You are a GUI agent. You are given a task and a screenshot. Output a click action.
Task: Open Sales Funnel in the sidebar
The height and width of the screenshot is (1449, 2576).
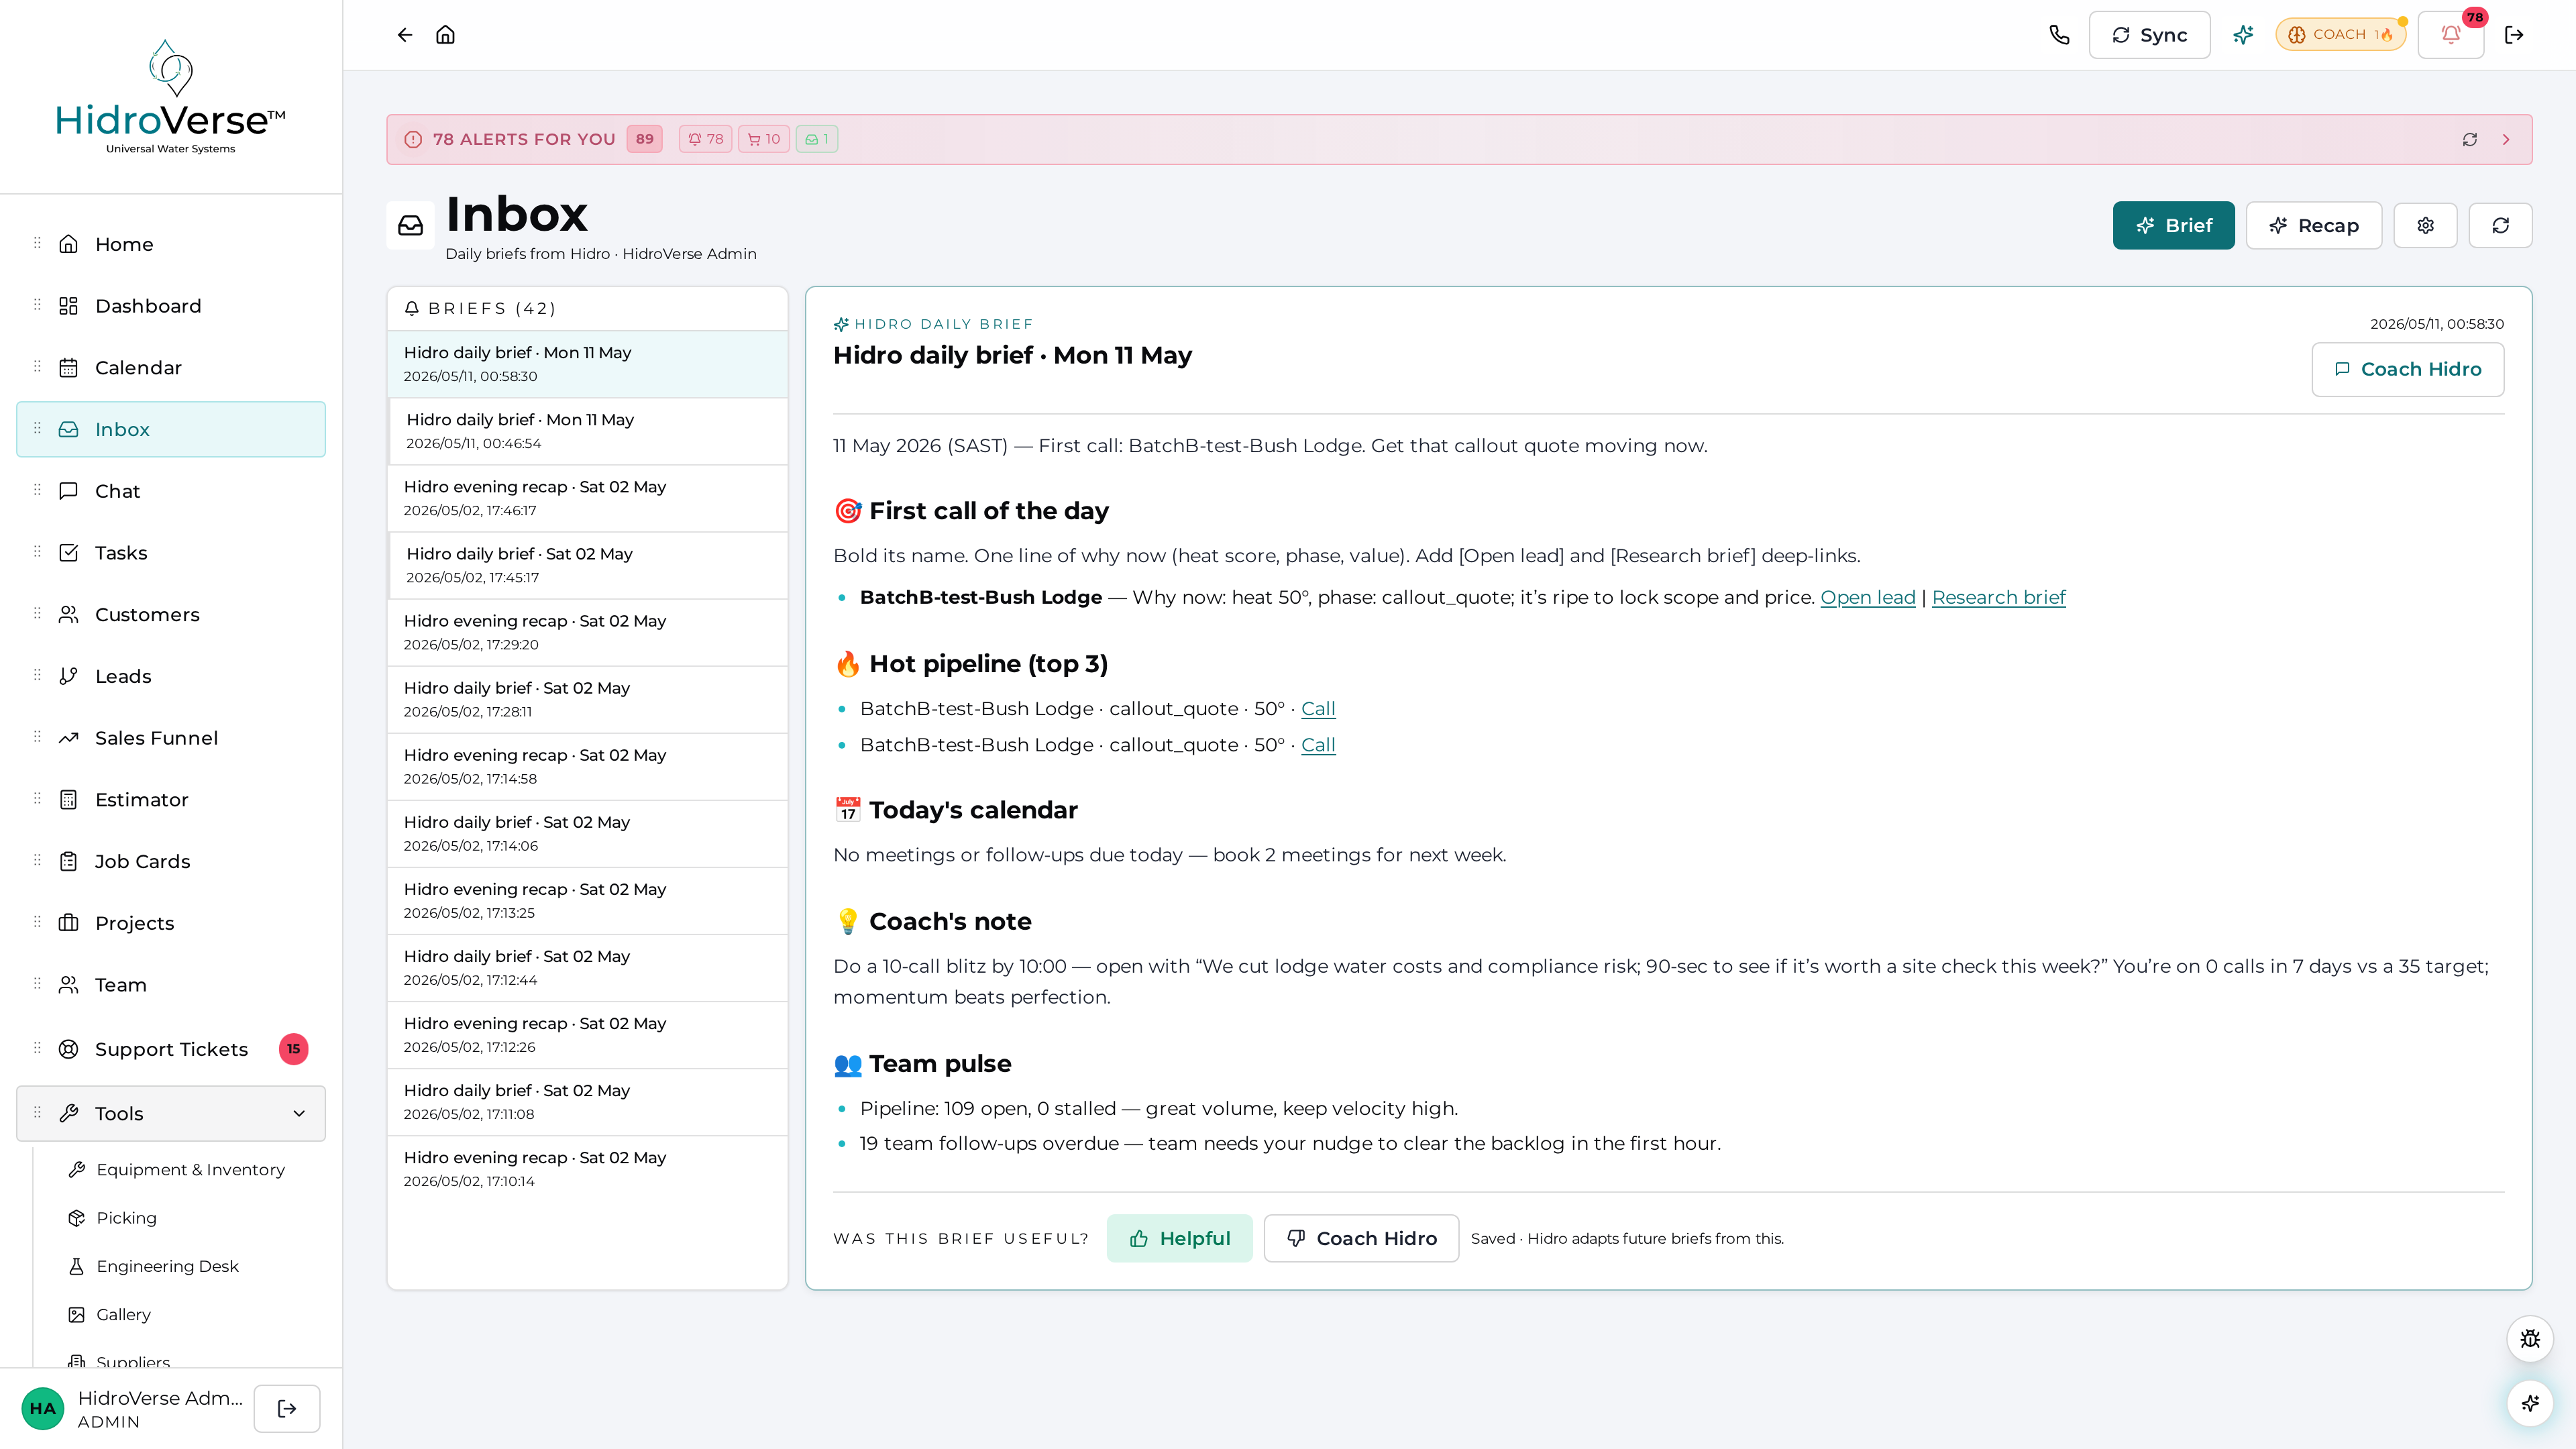(x=171, y=738)
